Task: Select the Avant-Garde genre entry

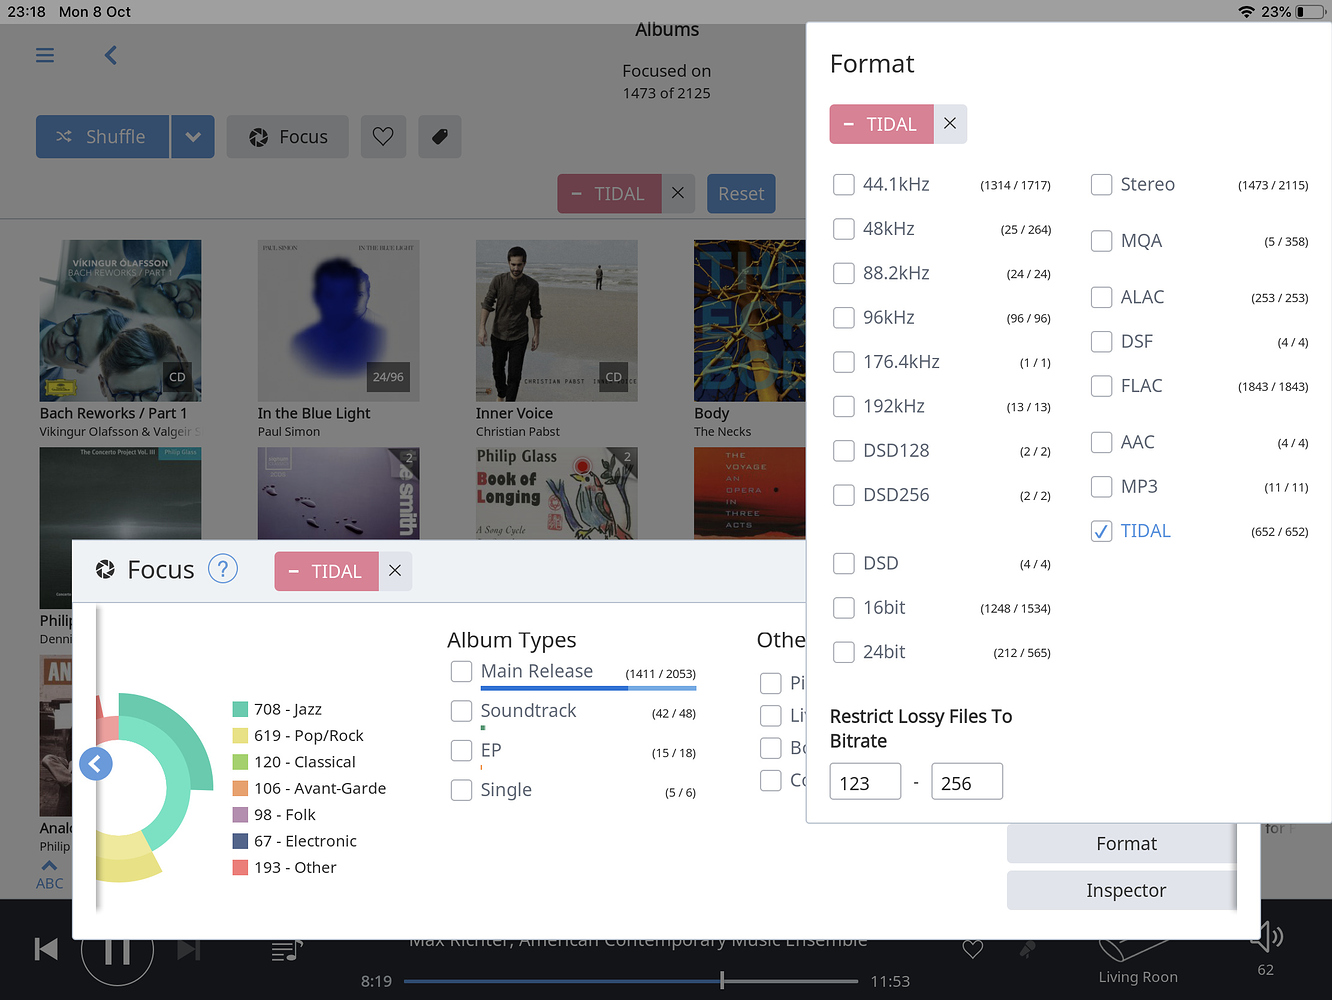Action: click(x=309, y=788)
